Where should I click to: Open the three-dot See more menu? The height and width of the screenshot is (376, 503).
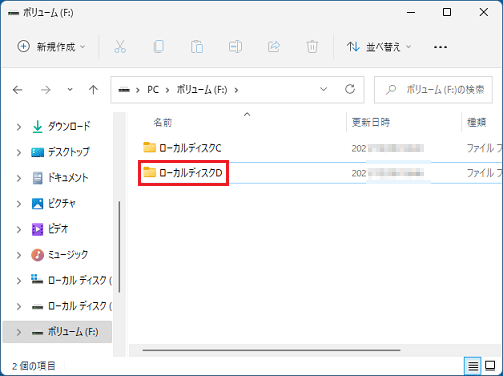pyautogui.click(x=440, y=47)
